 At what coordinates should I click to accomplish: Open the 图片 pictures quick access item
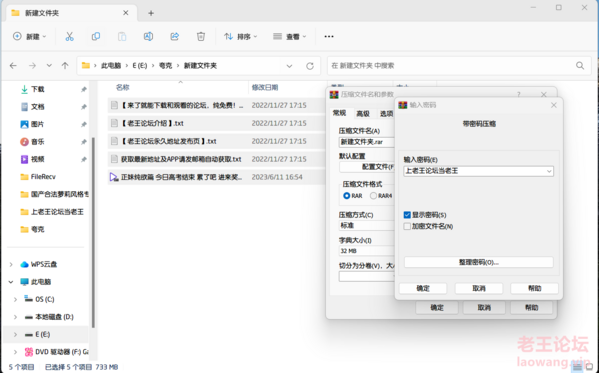[x=37, y=124]
